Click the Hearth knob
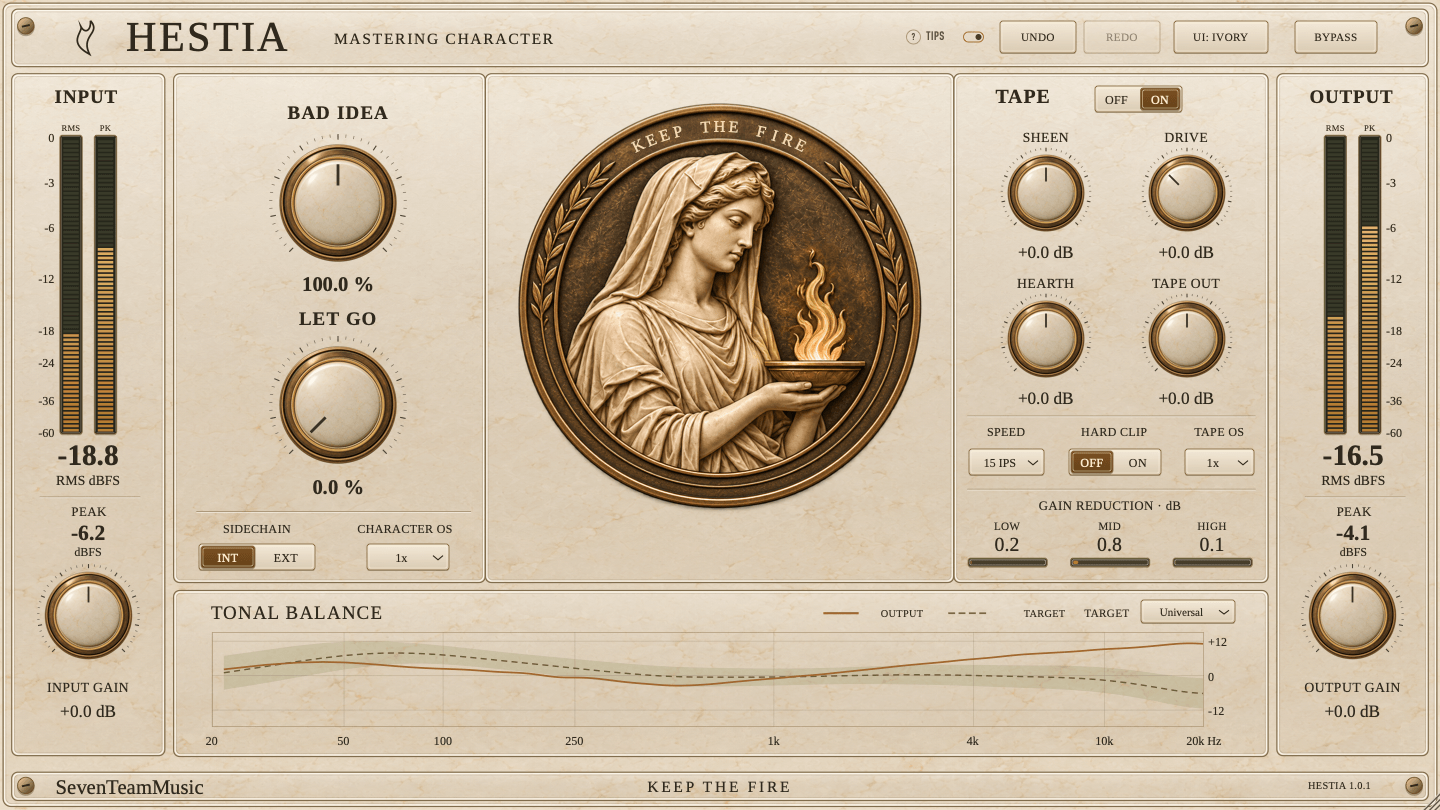The width and height of the screenshot is (1440, 810). (1046, 338)
